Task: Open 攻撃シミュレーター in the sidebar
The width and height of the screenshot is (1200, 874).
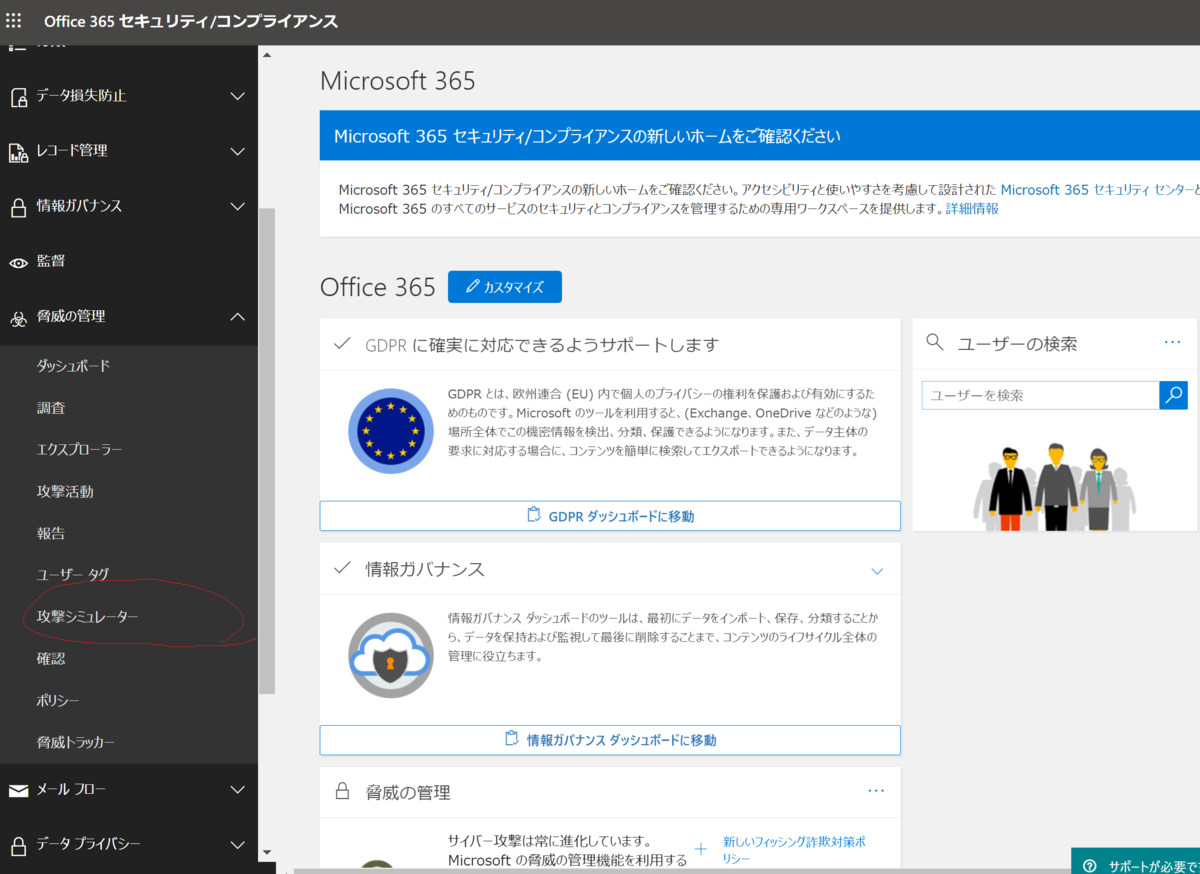Action: click(87, 617)
